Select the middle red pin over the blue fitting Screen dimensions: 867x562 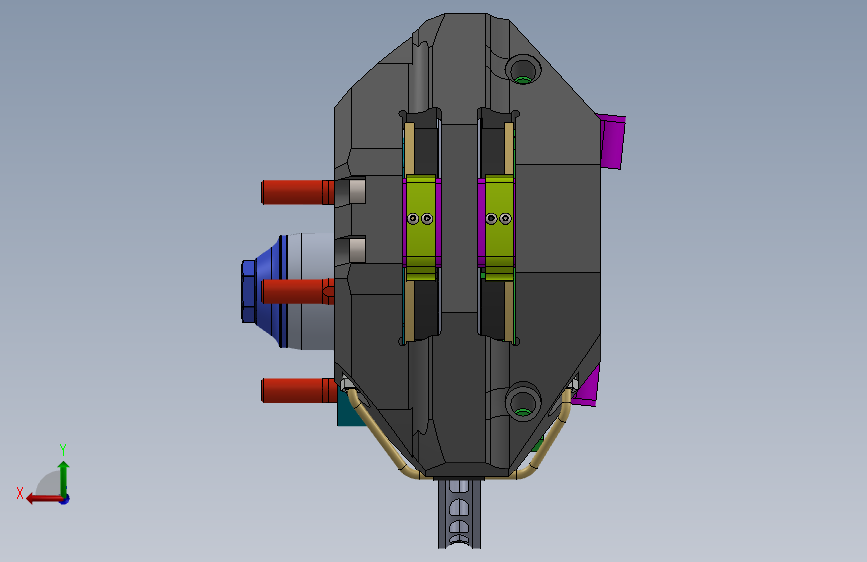(x=298, y=292)
